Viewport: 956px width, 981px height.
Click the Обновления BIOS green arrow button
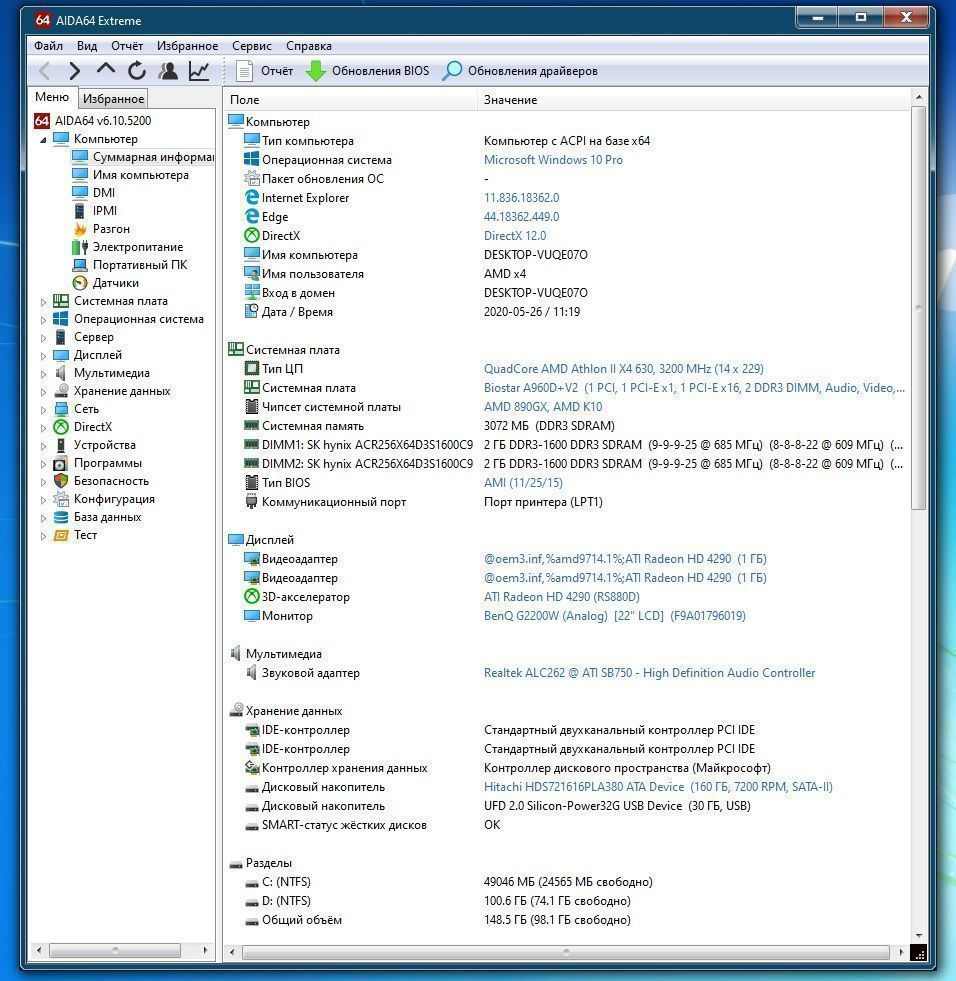(368, 71)
